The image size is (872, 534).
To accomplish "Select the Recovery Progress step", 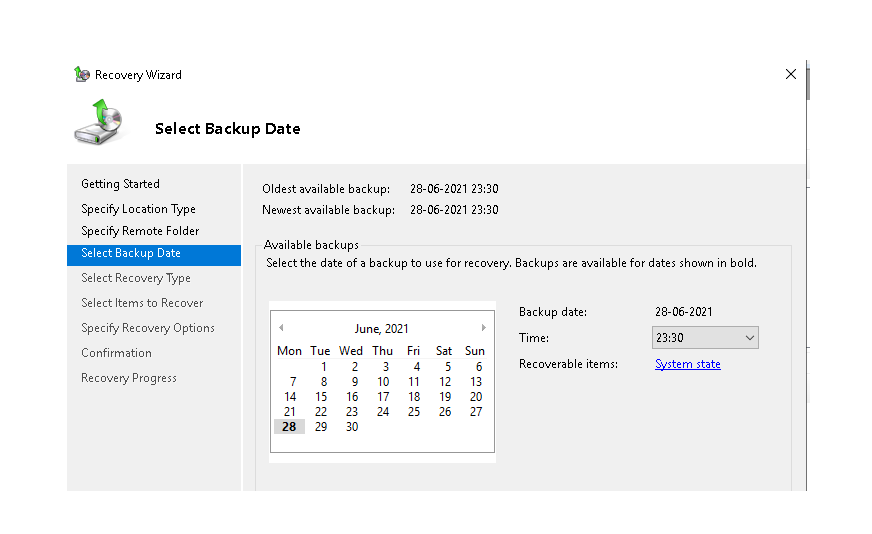I will pos(128,378).
